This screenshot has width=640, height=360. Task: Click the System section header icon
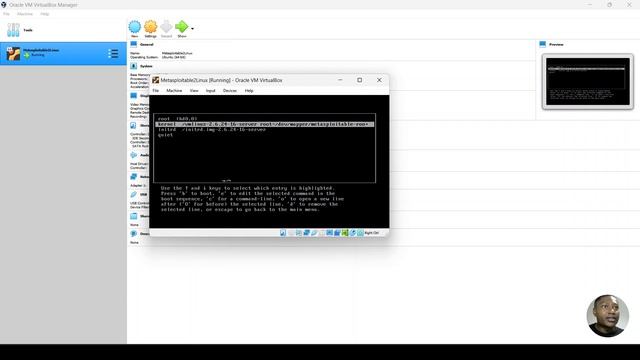(x=133, y=66)
